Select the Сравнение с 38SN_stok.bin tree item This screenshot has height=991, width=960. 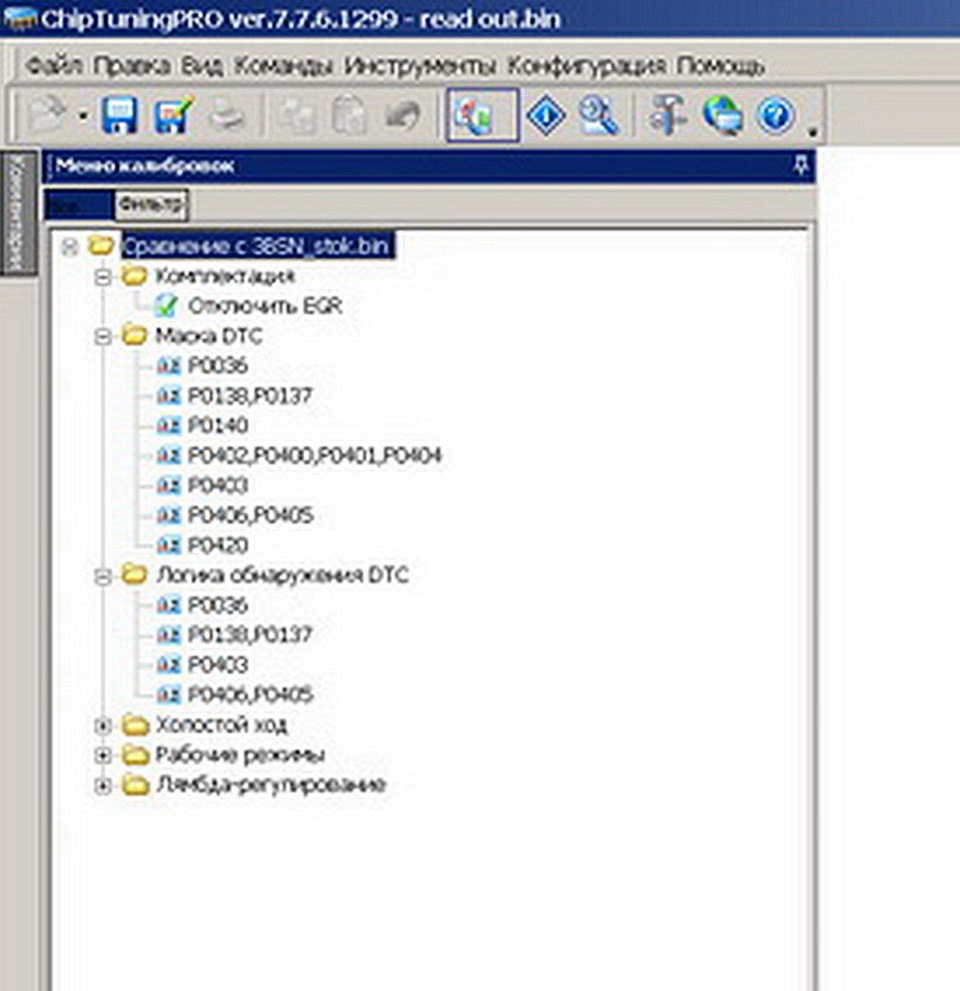click(x=257, y=245)
